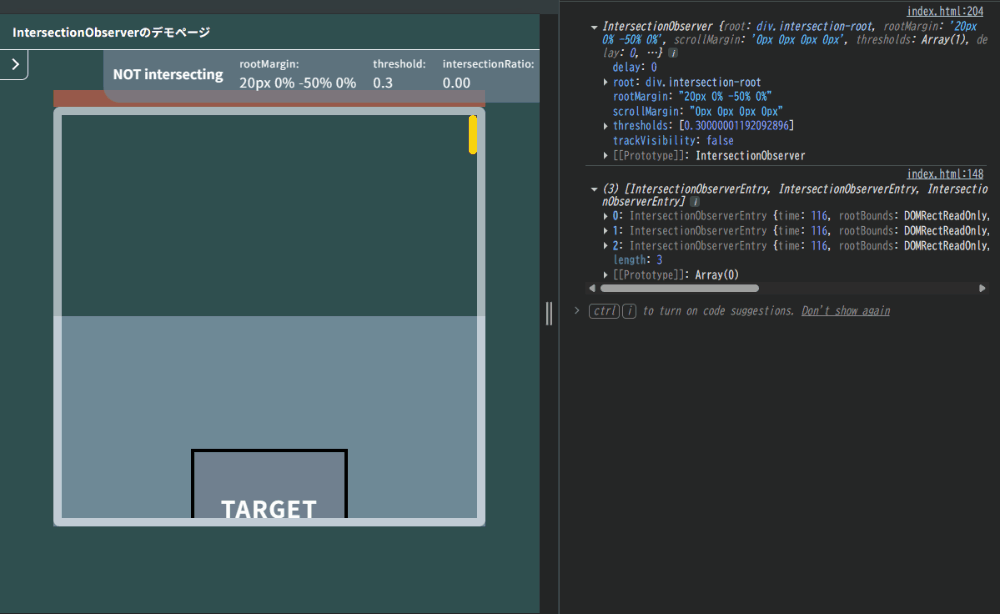The width and height of the screenshot is (1000, 614).
Task: Click the TARGET box in the demo
Action: point(269,485)
